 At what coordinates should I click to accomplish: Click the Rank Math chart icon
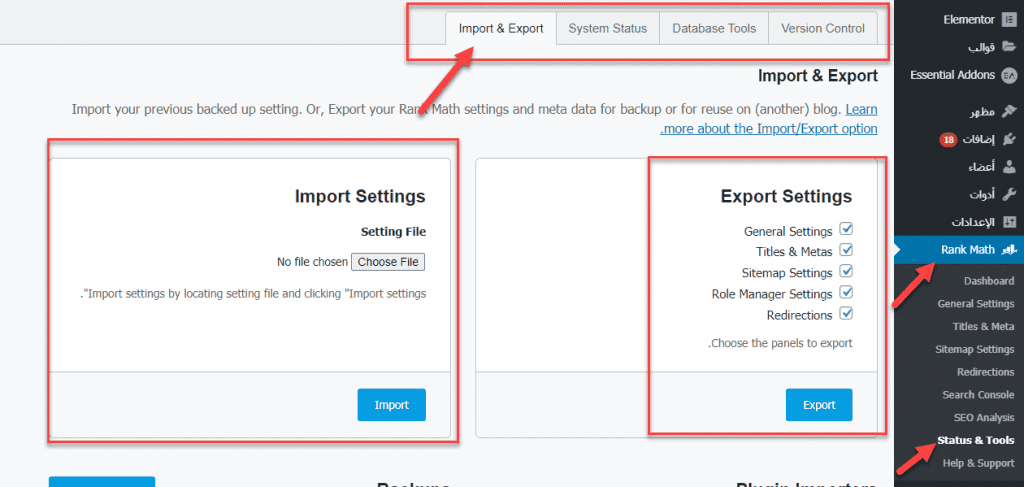click(1009, 249)
